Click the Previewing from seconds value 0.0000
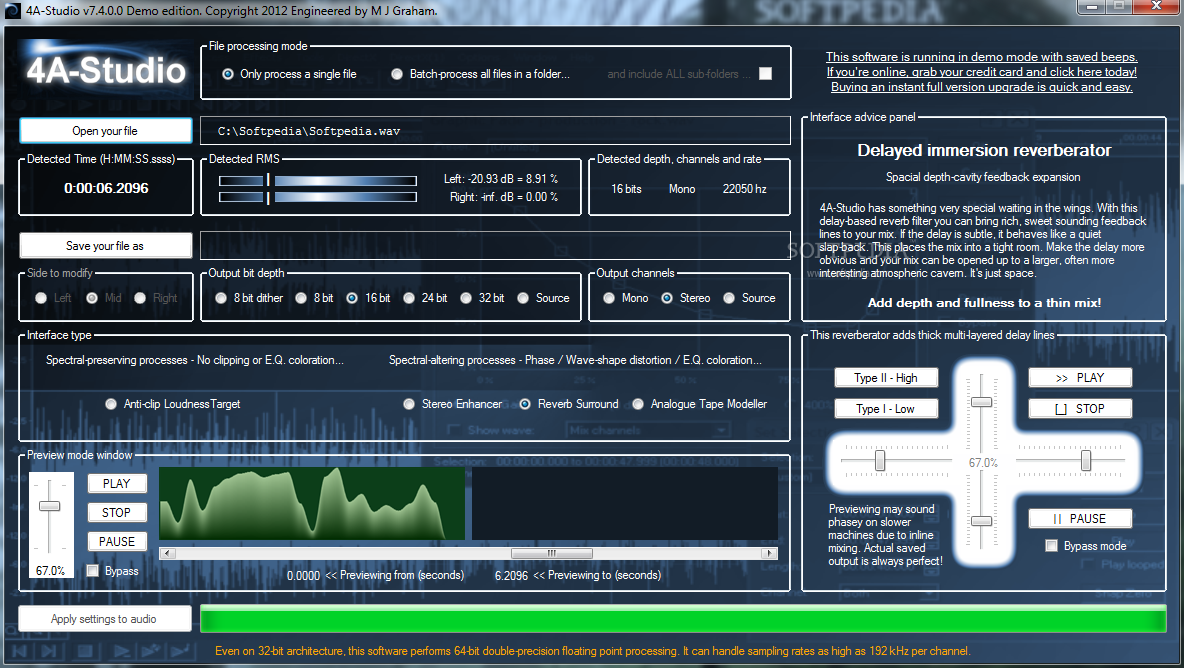This screenshot has height=668, width=1184. [303, 575]
